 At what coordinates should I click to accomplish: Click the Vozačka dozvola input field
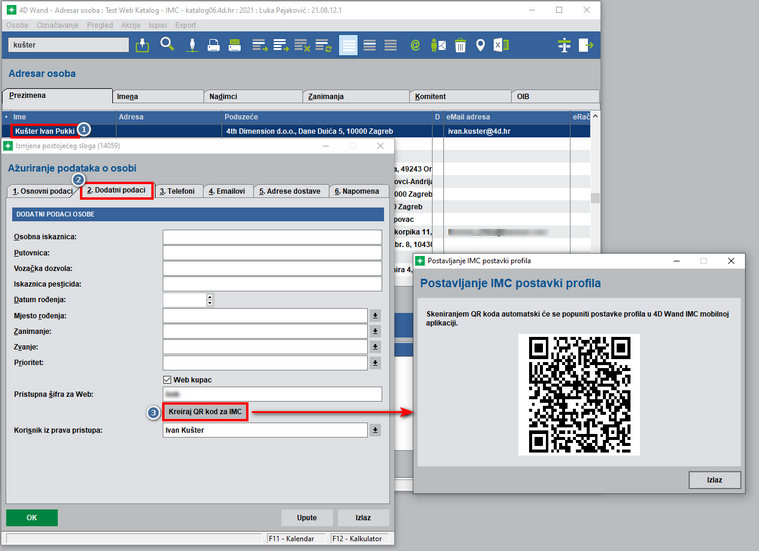(272, 268)
